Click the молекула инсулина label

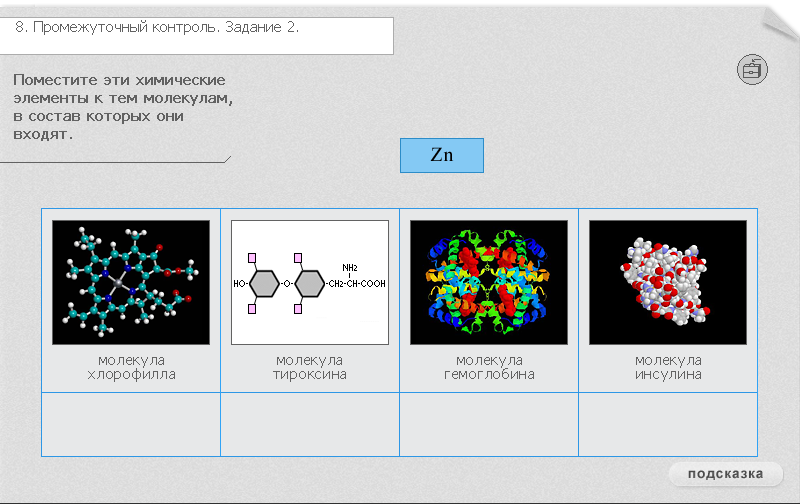click(x=668, y=367)
